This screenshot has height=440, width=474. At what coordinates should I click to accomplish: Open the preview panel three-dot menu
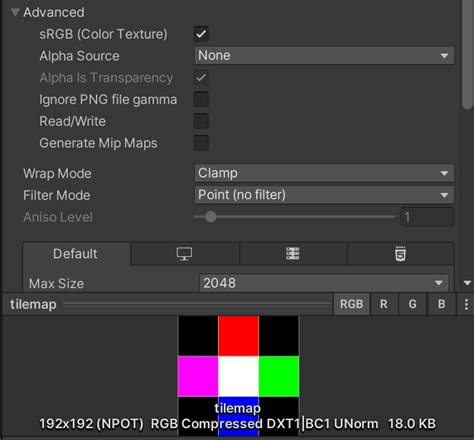click(x=466, y=304)
